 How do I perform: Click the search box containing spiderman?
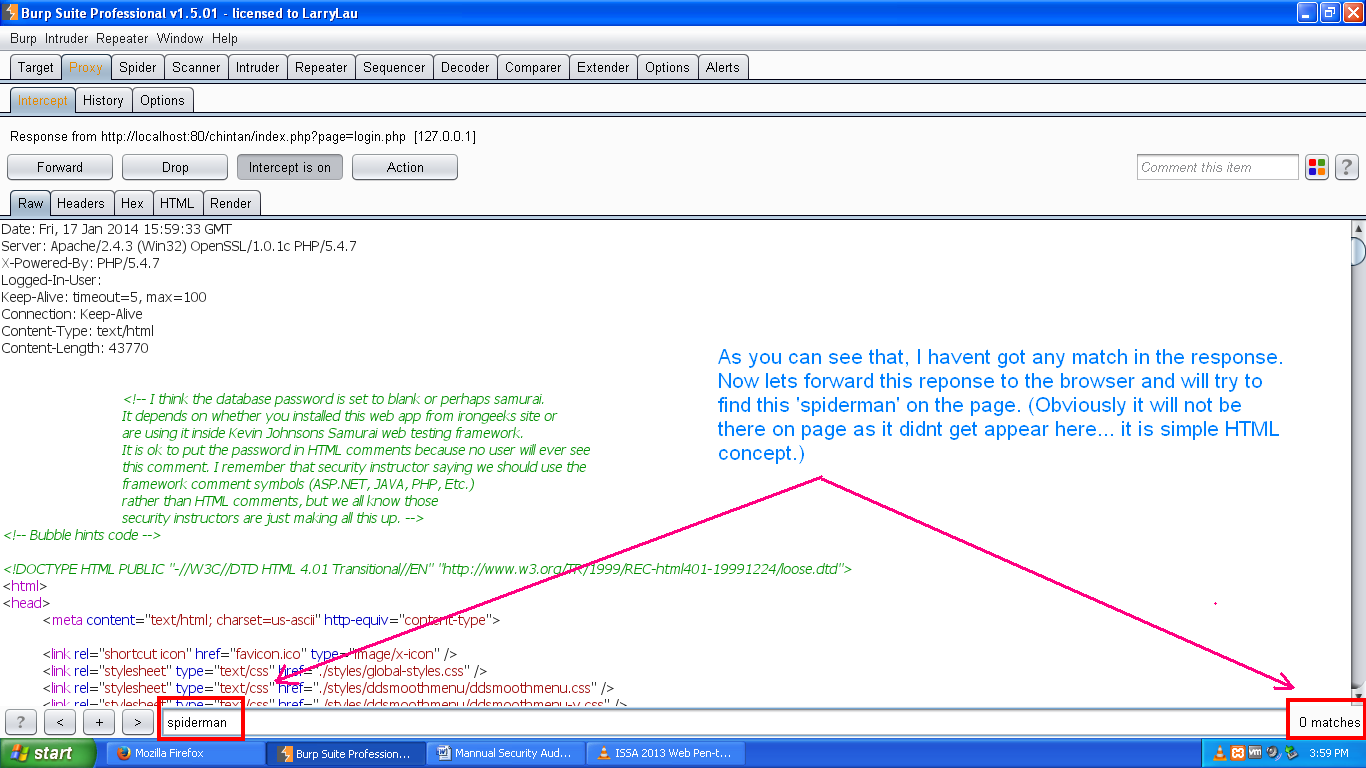pyautogui.click(x=724, y=722)
